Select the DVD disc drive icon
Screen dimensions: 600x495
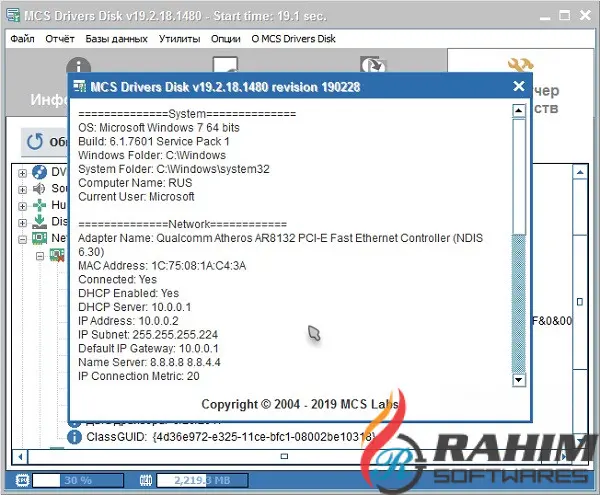pyautogui.click(x=39, y=172)
